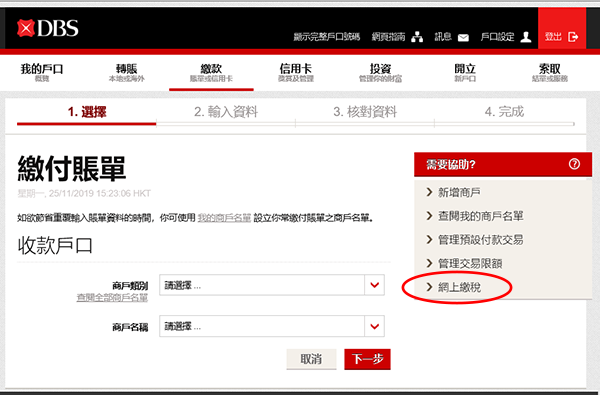Open 管理交易限額 link

(x=470, y=263)
